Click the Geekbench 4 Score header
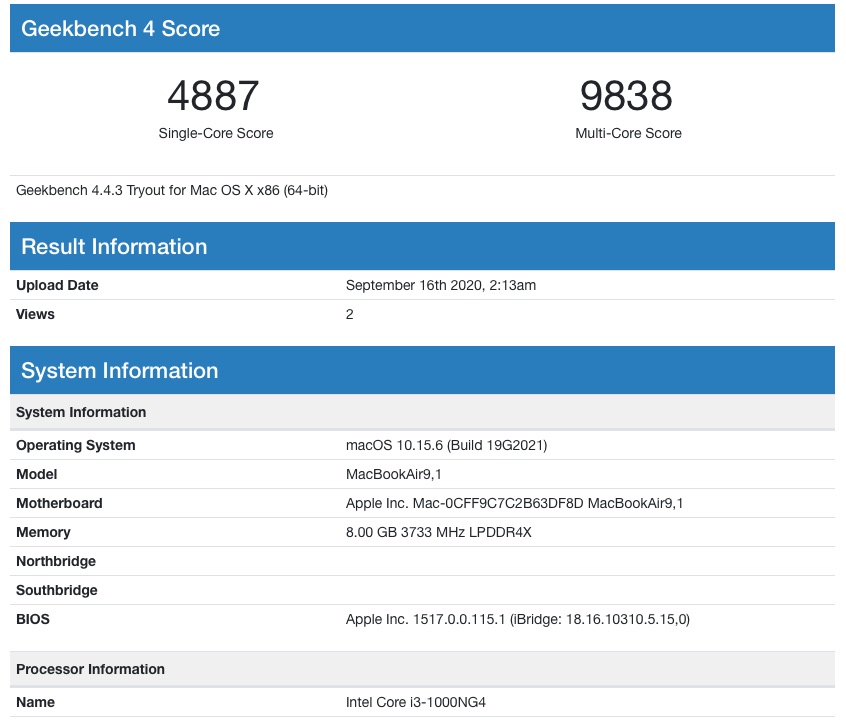This screenshot has height=721, width=846. click(120, 28)
